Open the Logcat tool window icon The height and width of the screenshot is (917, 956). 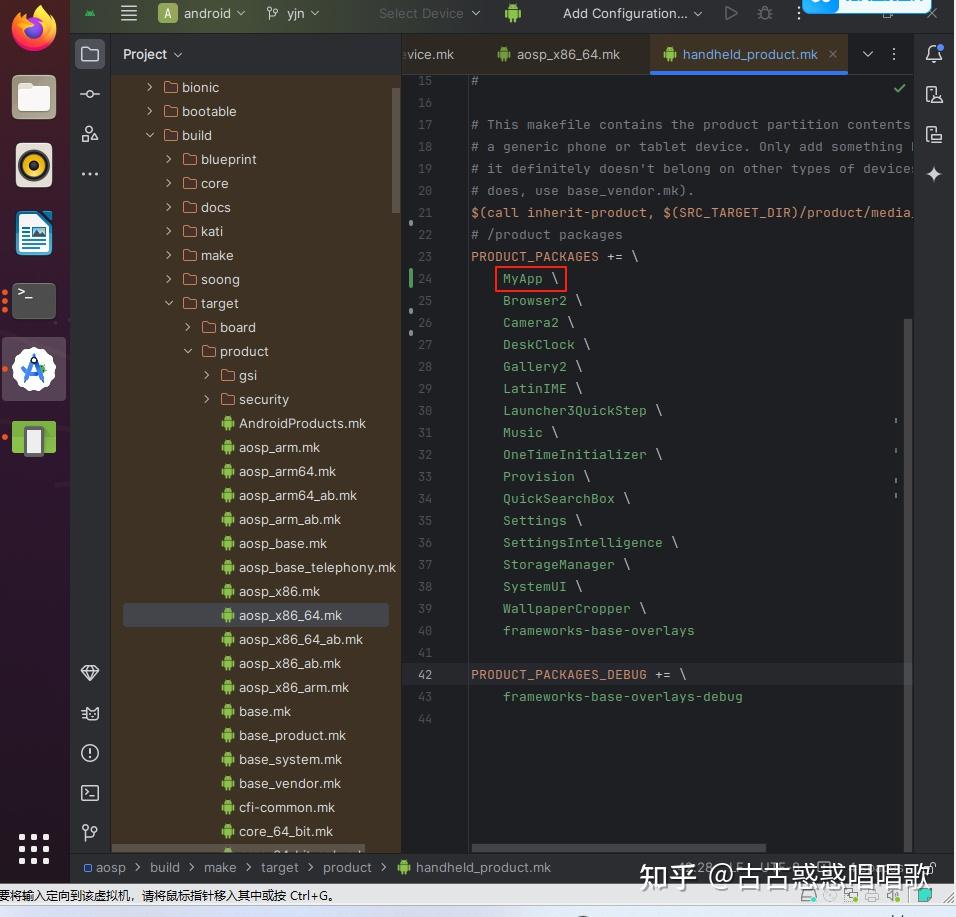90,713
